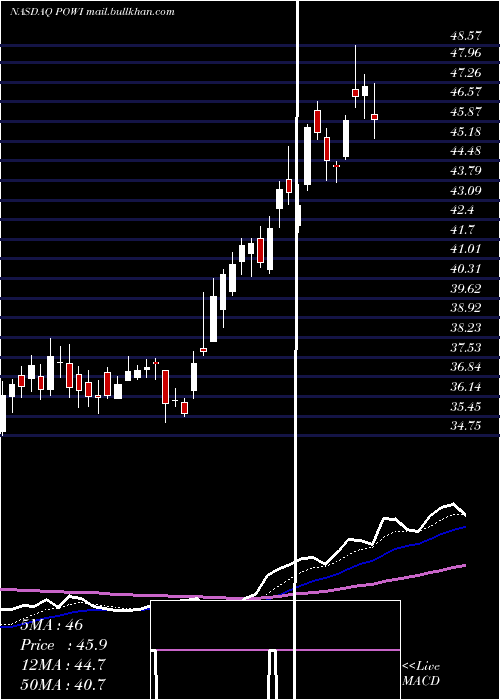Image resolution: width=500 pixels, height=700 pixels.
Task: Click the 5MA : 46 reading
Action: (x=52, y=625)
